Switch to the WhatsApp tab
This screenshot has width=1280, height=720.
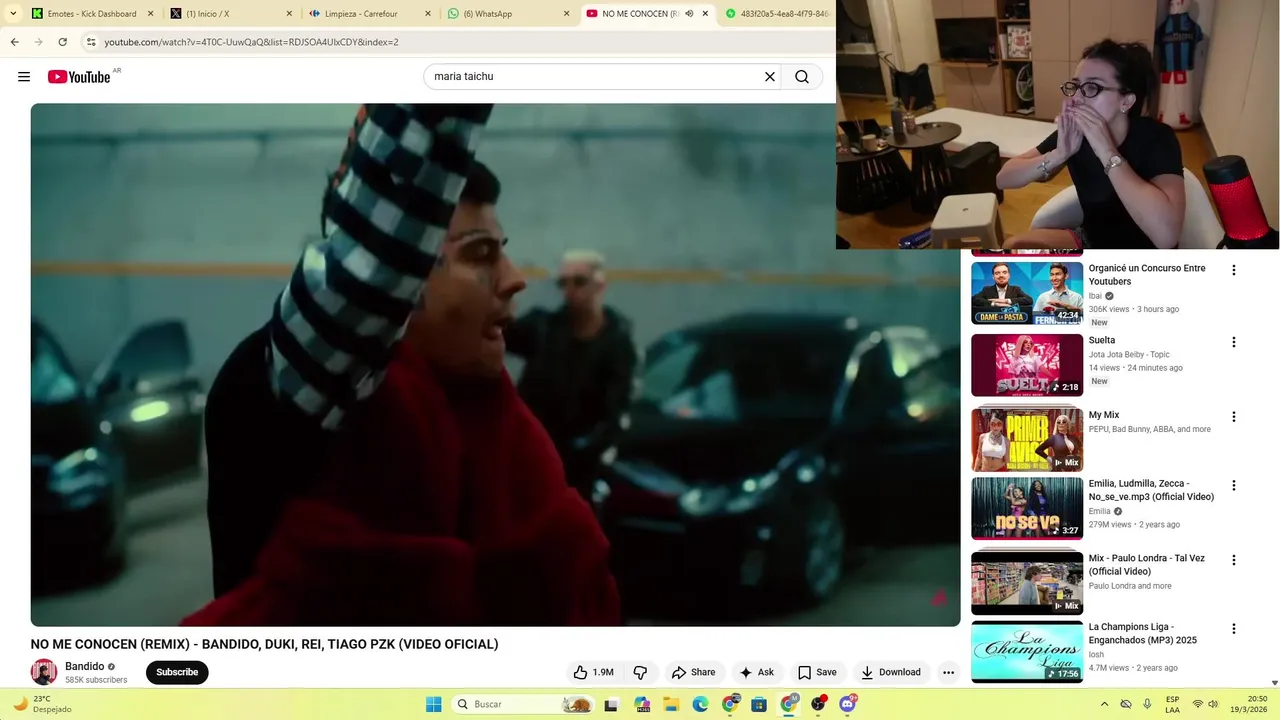507,14
